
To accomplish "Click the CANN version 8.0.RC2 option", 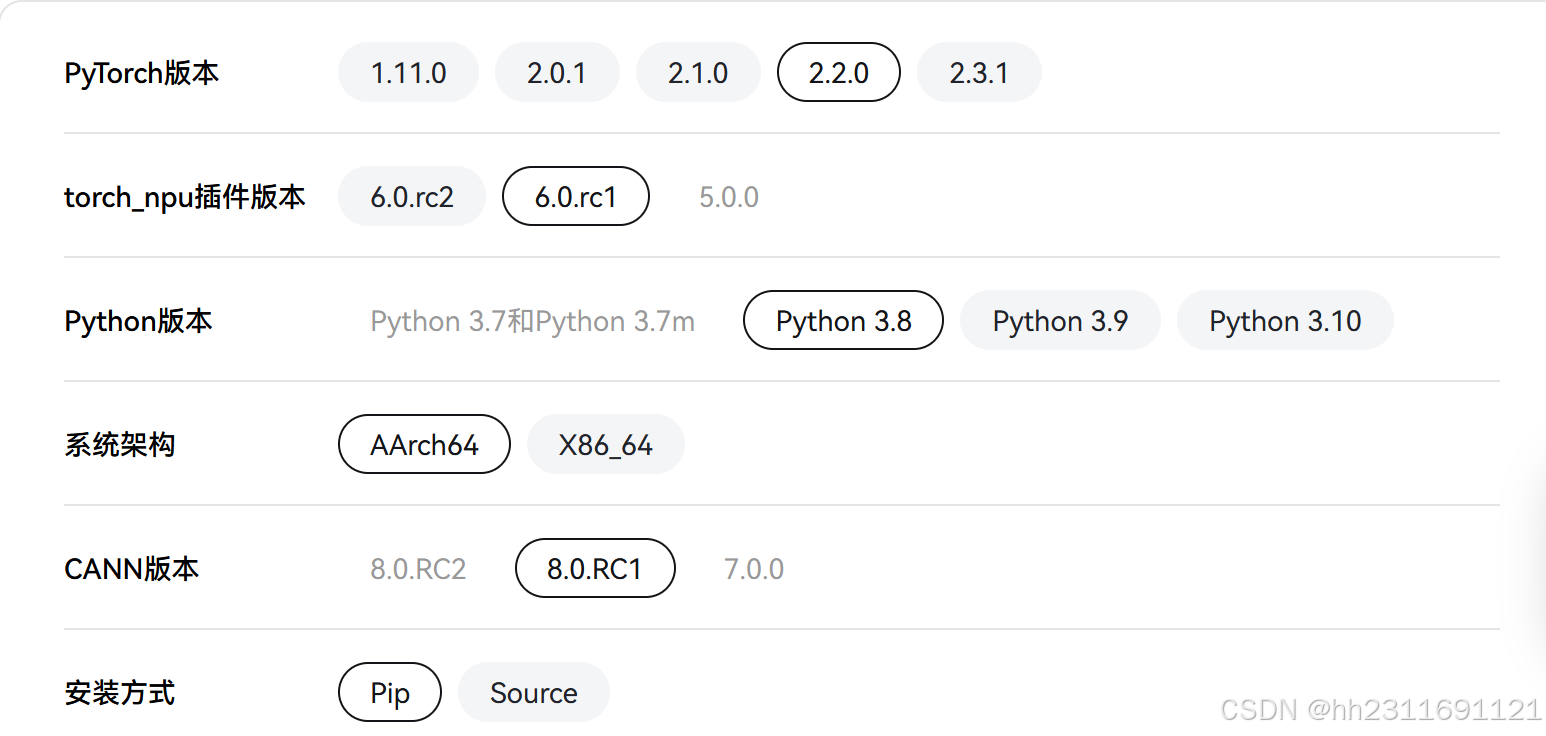I will click(x=418, y=569).
